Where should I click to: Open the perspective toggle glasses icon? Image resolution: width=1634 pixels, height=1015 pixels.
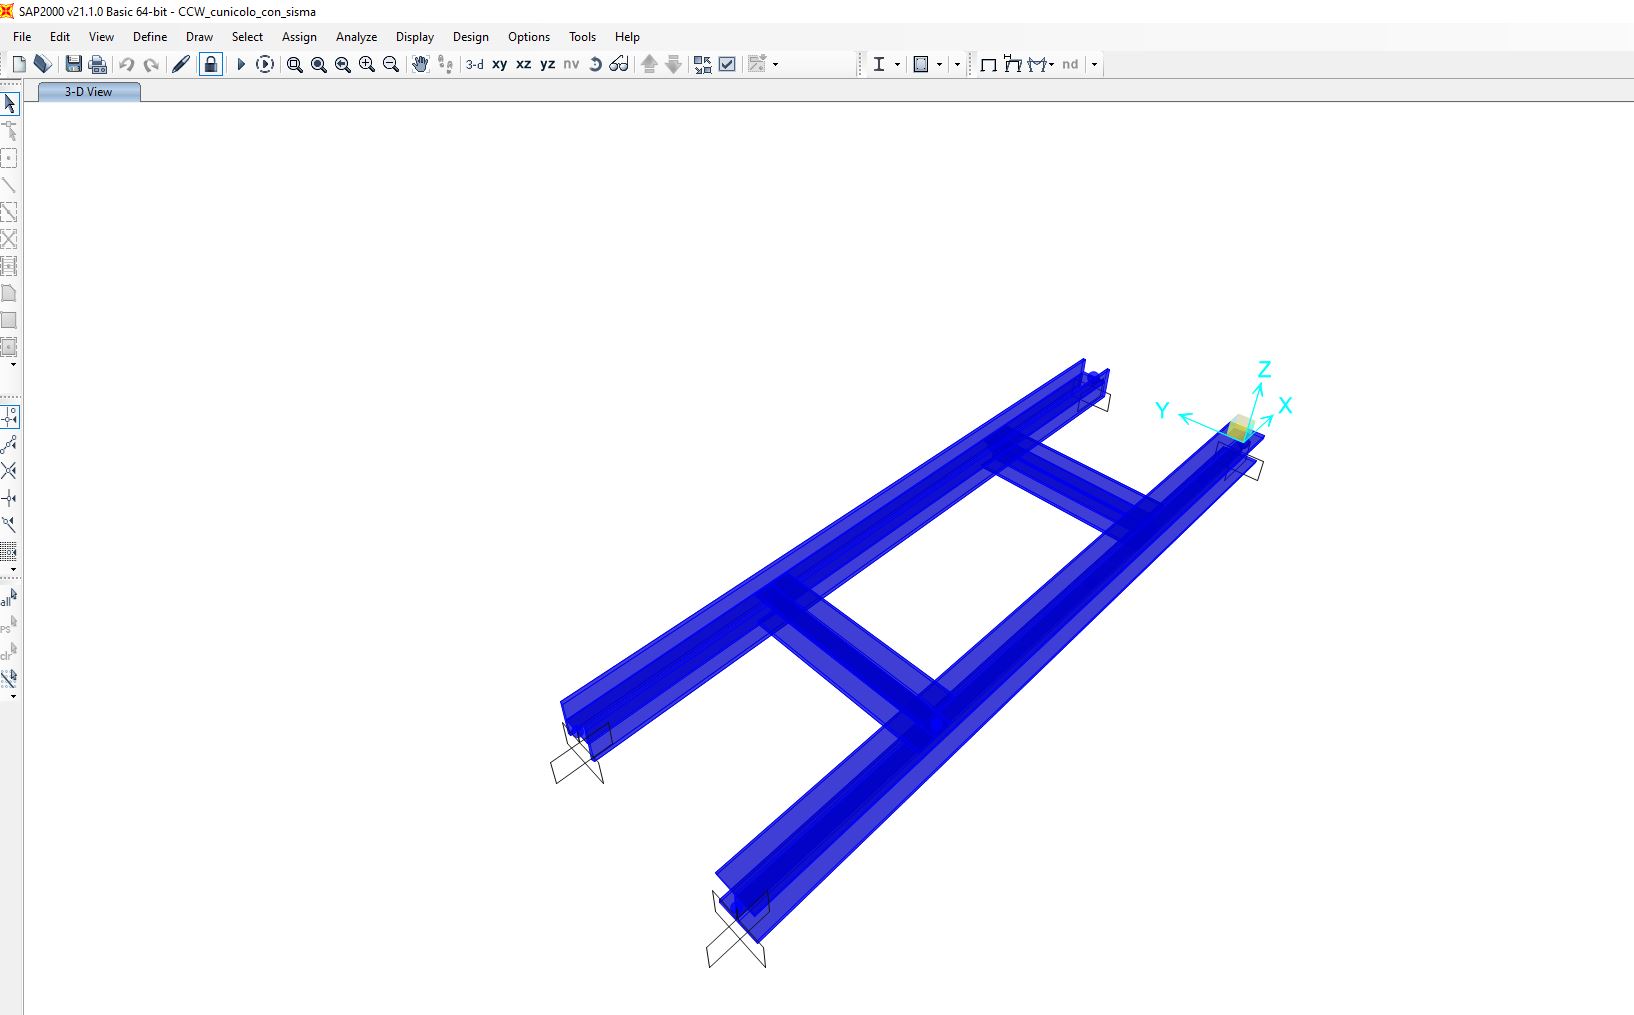pyautogui.click(x=619, y=64)
